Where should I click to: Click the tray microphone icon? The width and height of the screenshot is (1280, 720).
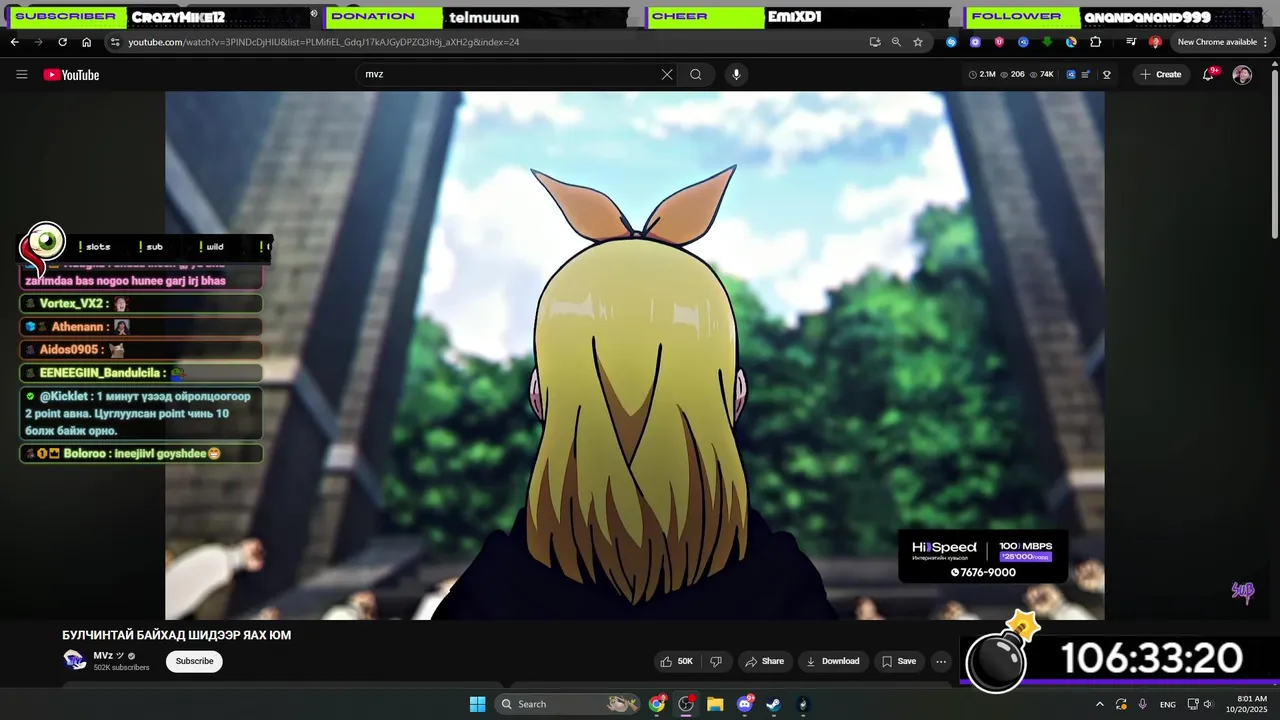[x=1142, y=704]
